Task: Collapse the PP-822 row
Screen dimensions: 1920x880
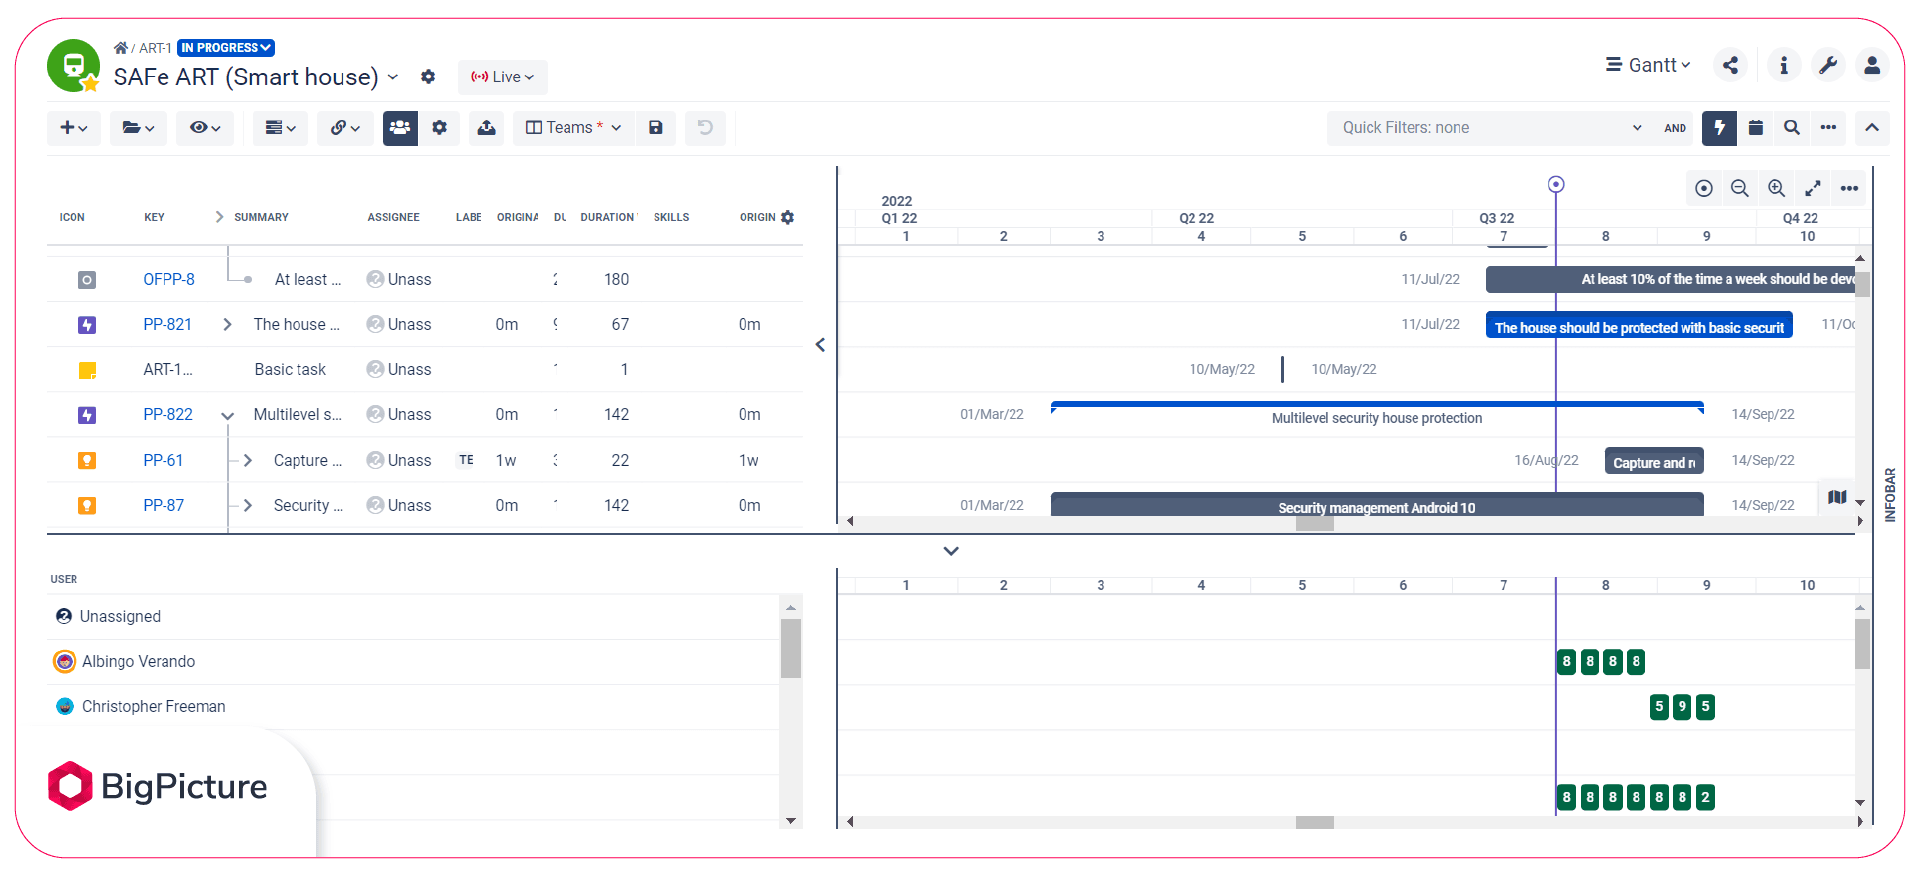Action: coord(227,415)
